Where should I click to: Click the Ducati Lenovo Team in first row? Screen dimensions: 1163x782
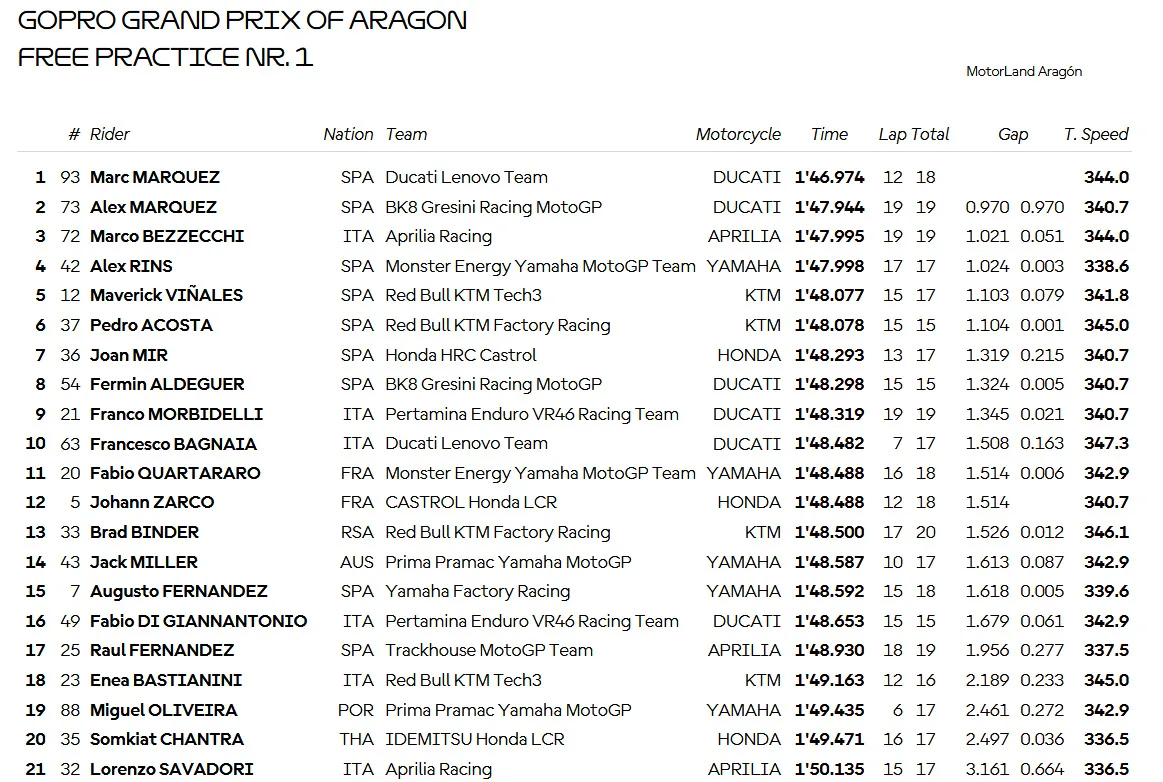(467, 177)
